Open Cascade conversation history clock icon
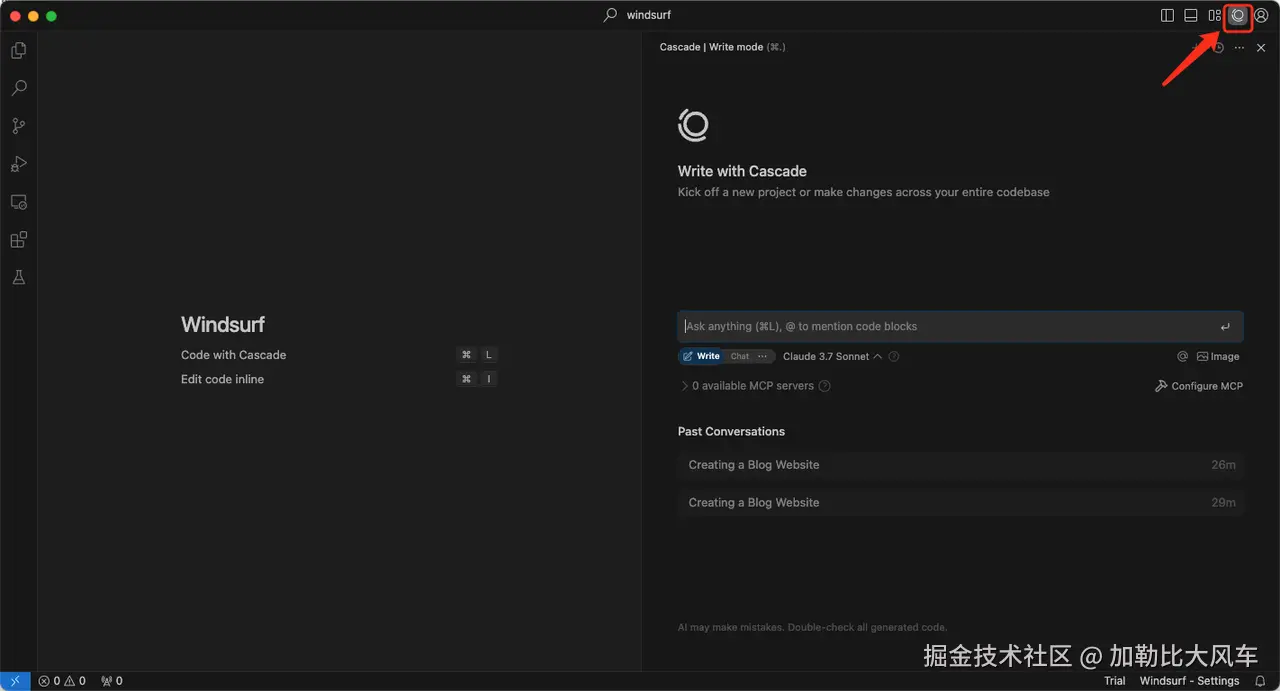This screenshot has width=1280, height=691. point(1218,47)
